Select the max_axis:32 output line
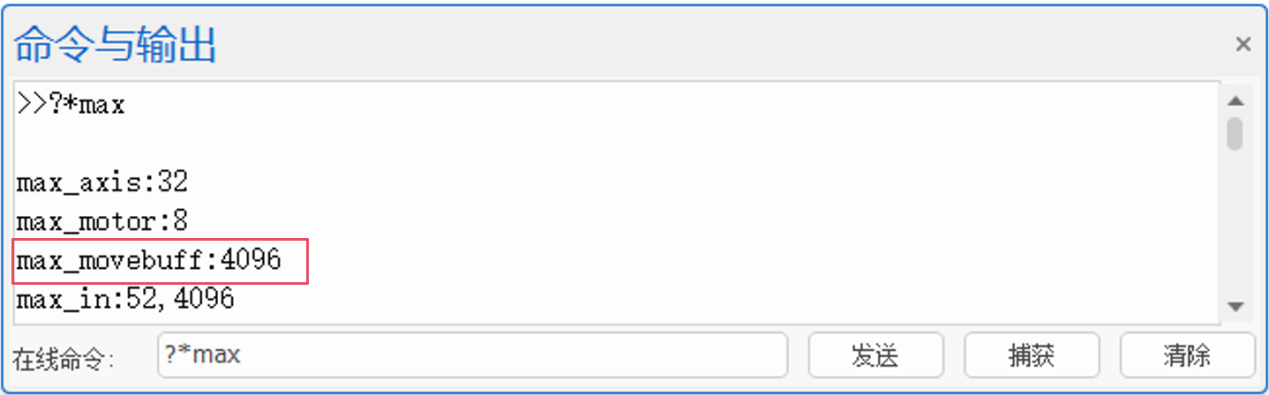 [102, 183]
